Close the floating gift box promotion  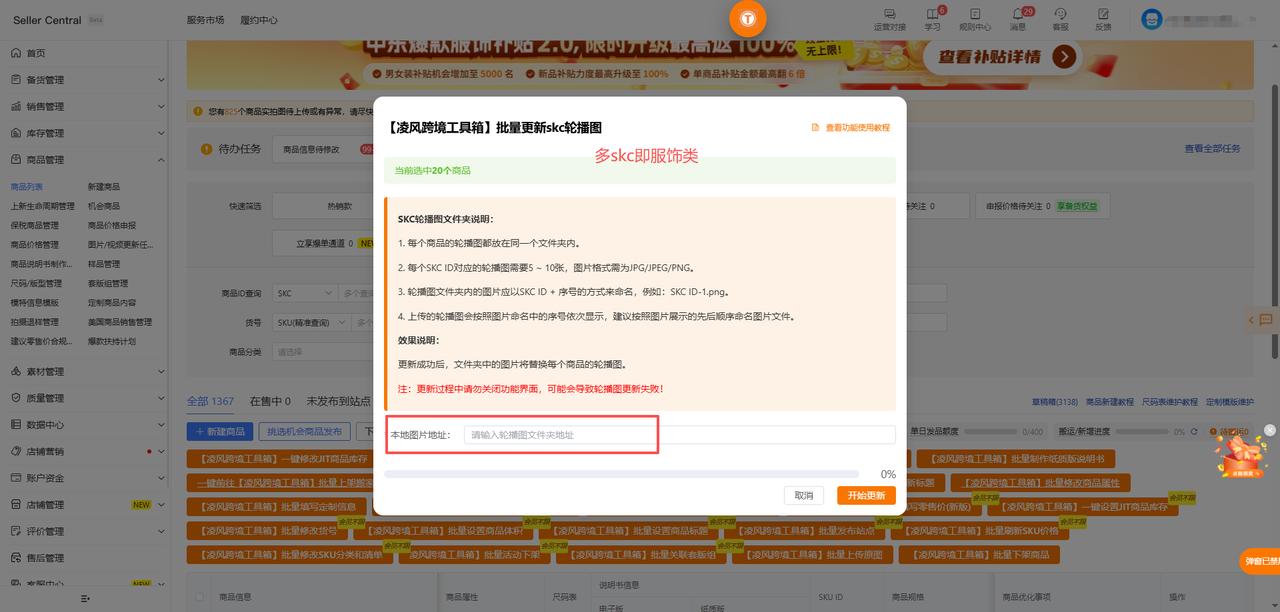click(1270, 430)
